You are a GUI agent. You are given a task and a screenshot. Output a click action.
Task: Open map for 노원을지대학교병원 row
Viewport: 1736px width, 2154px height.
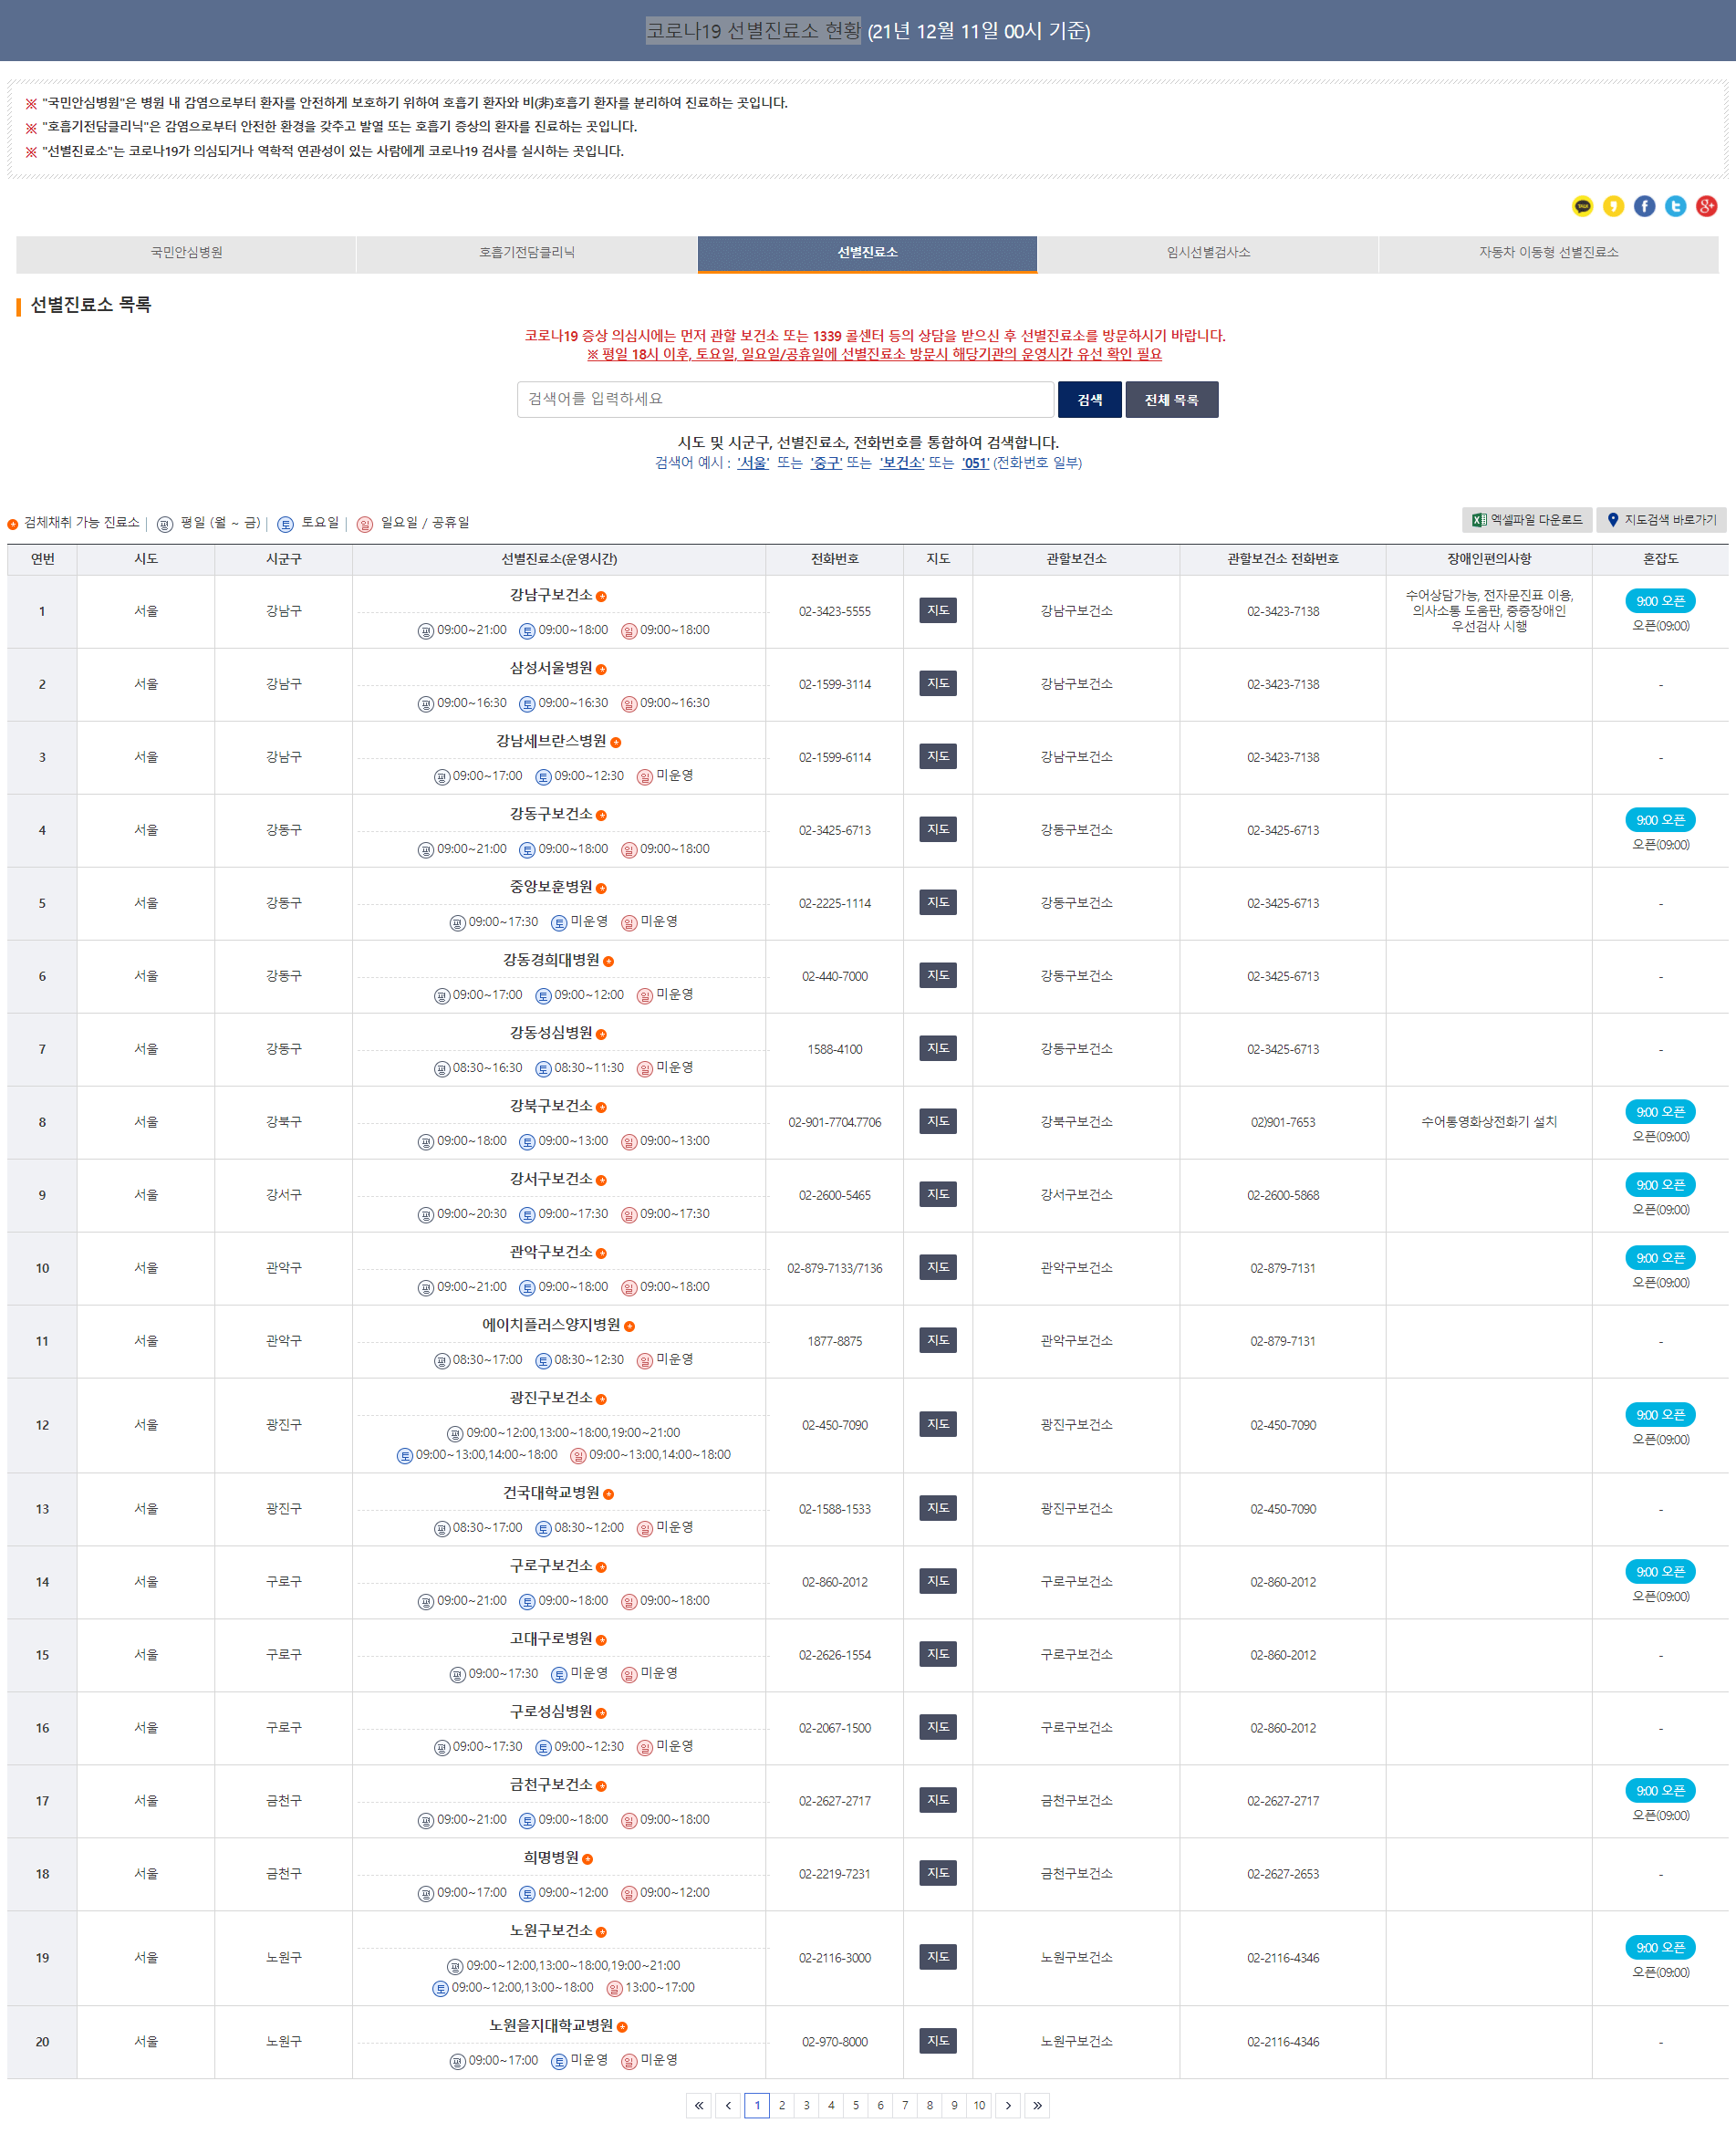tap(937, 2041)
